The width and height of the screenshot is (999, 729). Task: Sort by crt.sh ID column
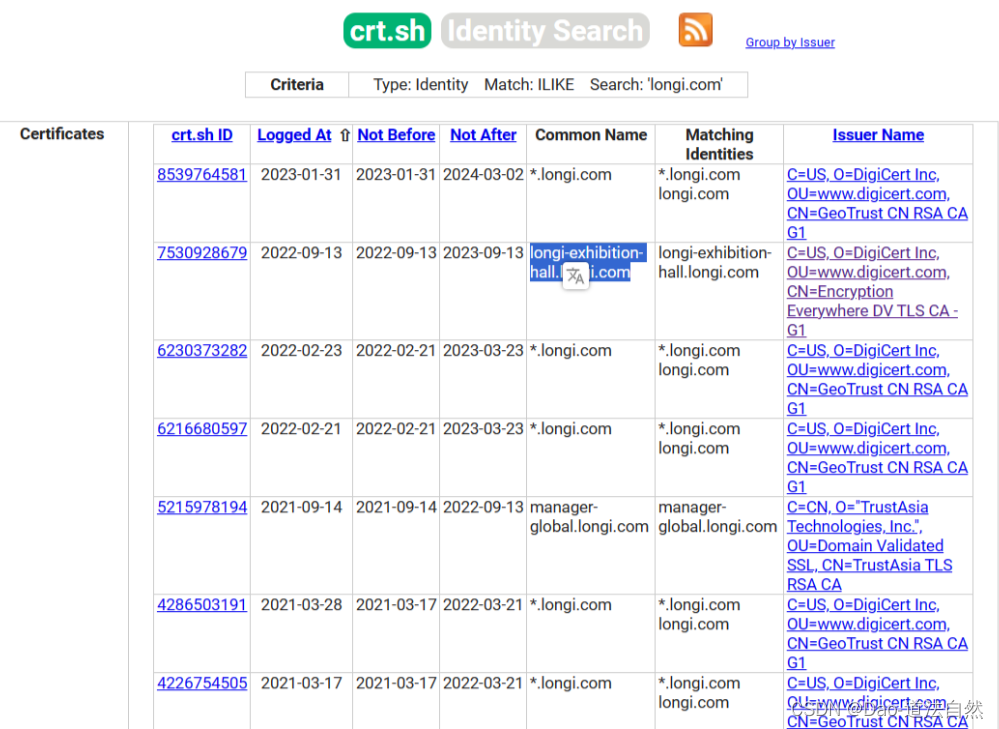click(x=201, y=135)
